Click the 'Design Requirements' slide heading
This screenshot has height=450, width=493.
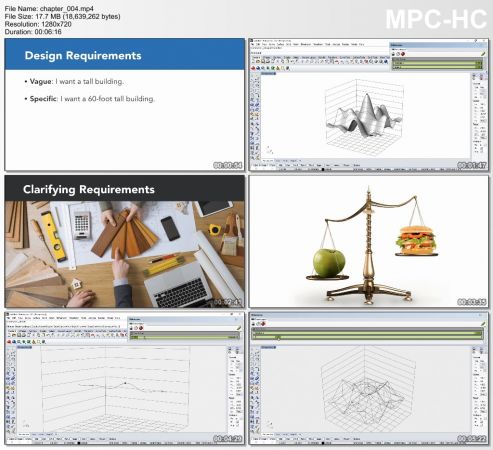point(83,55)
